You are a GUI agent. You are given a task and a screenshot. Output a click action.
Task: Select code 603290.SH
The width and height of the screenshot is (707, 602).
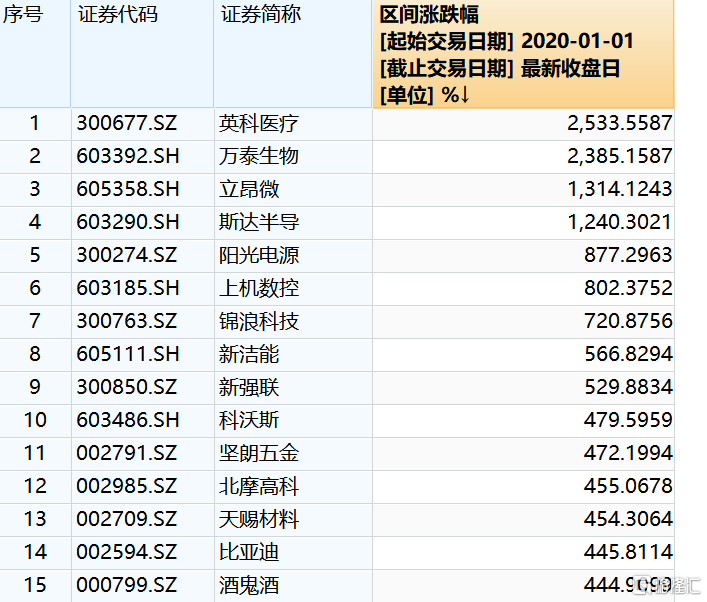click(128, 222)
